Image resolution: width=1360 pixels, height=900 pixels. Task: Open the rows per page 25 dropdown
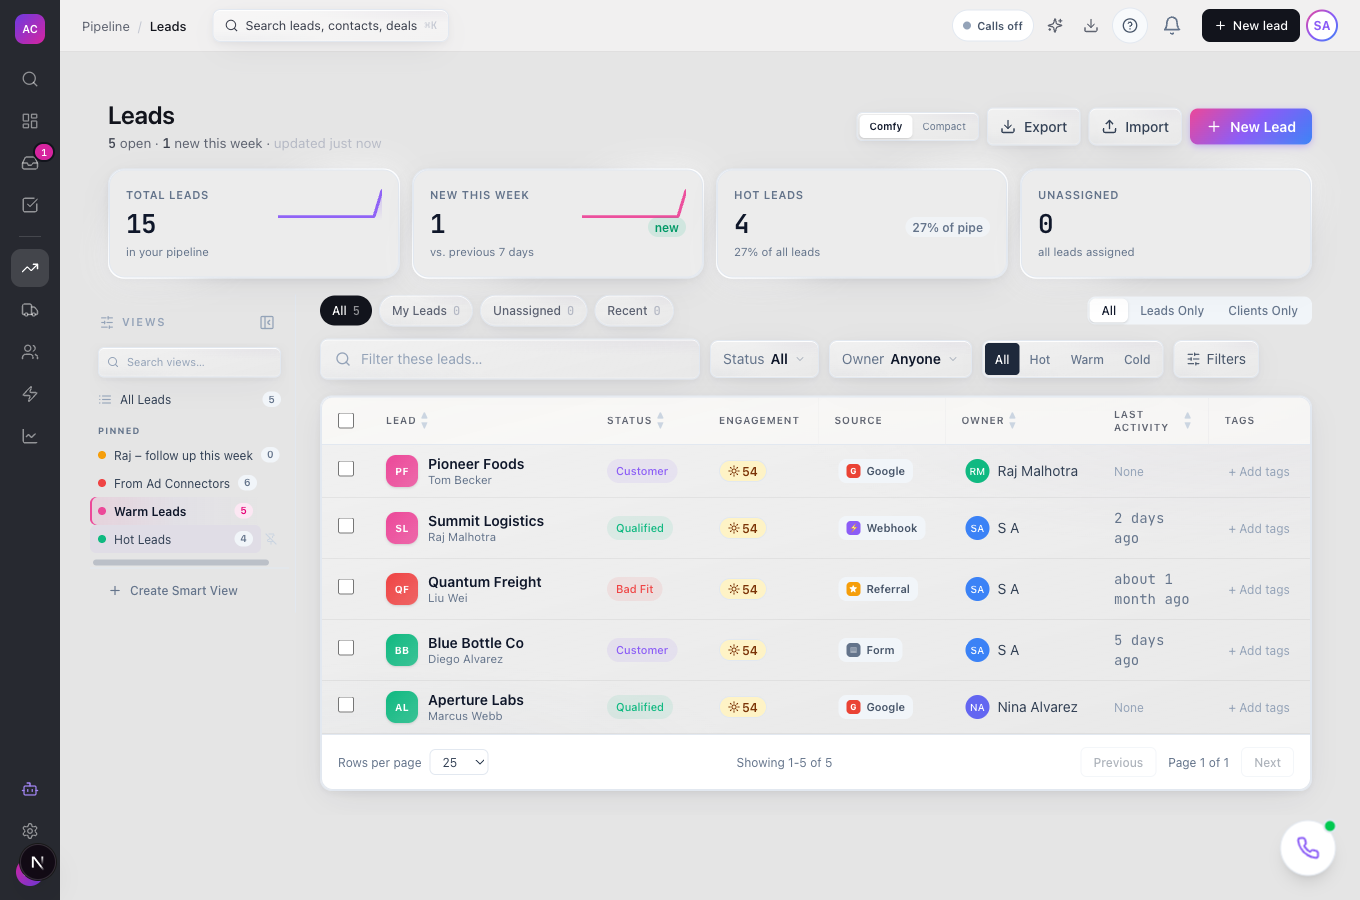click(459, 762)
